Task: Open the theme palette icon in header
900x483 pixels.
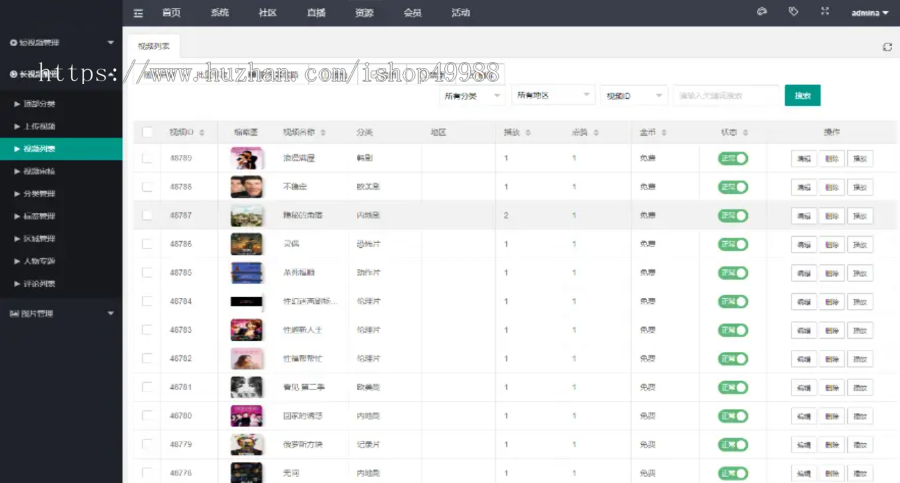Action: click(762, 11)
